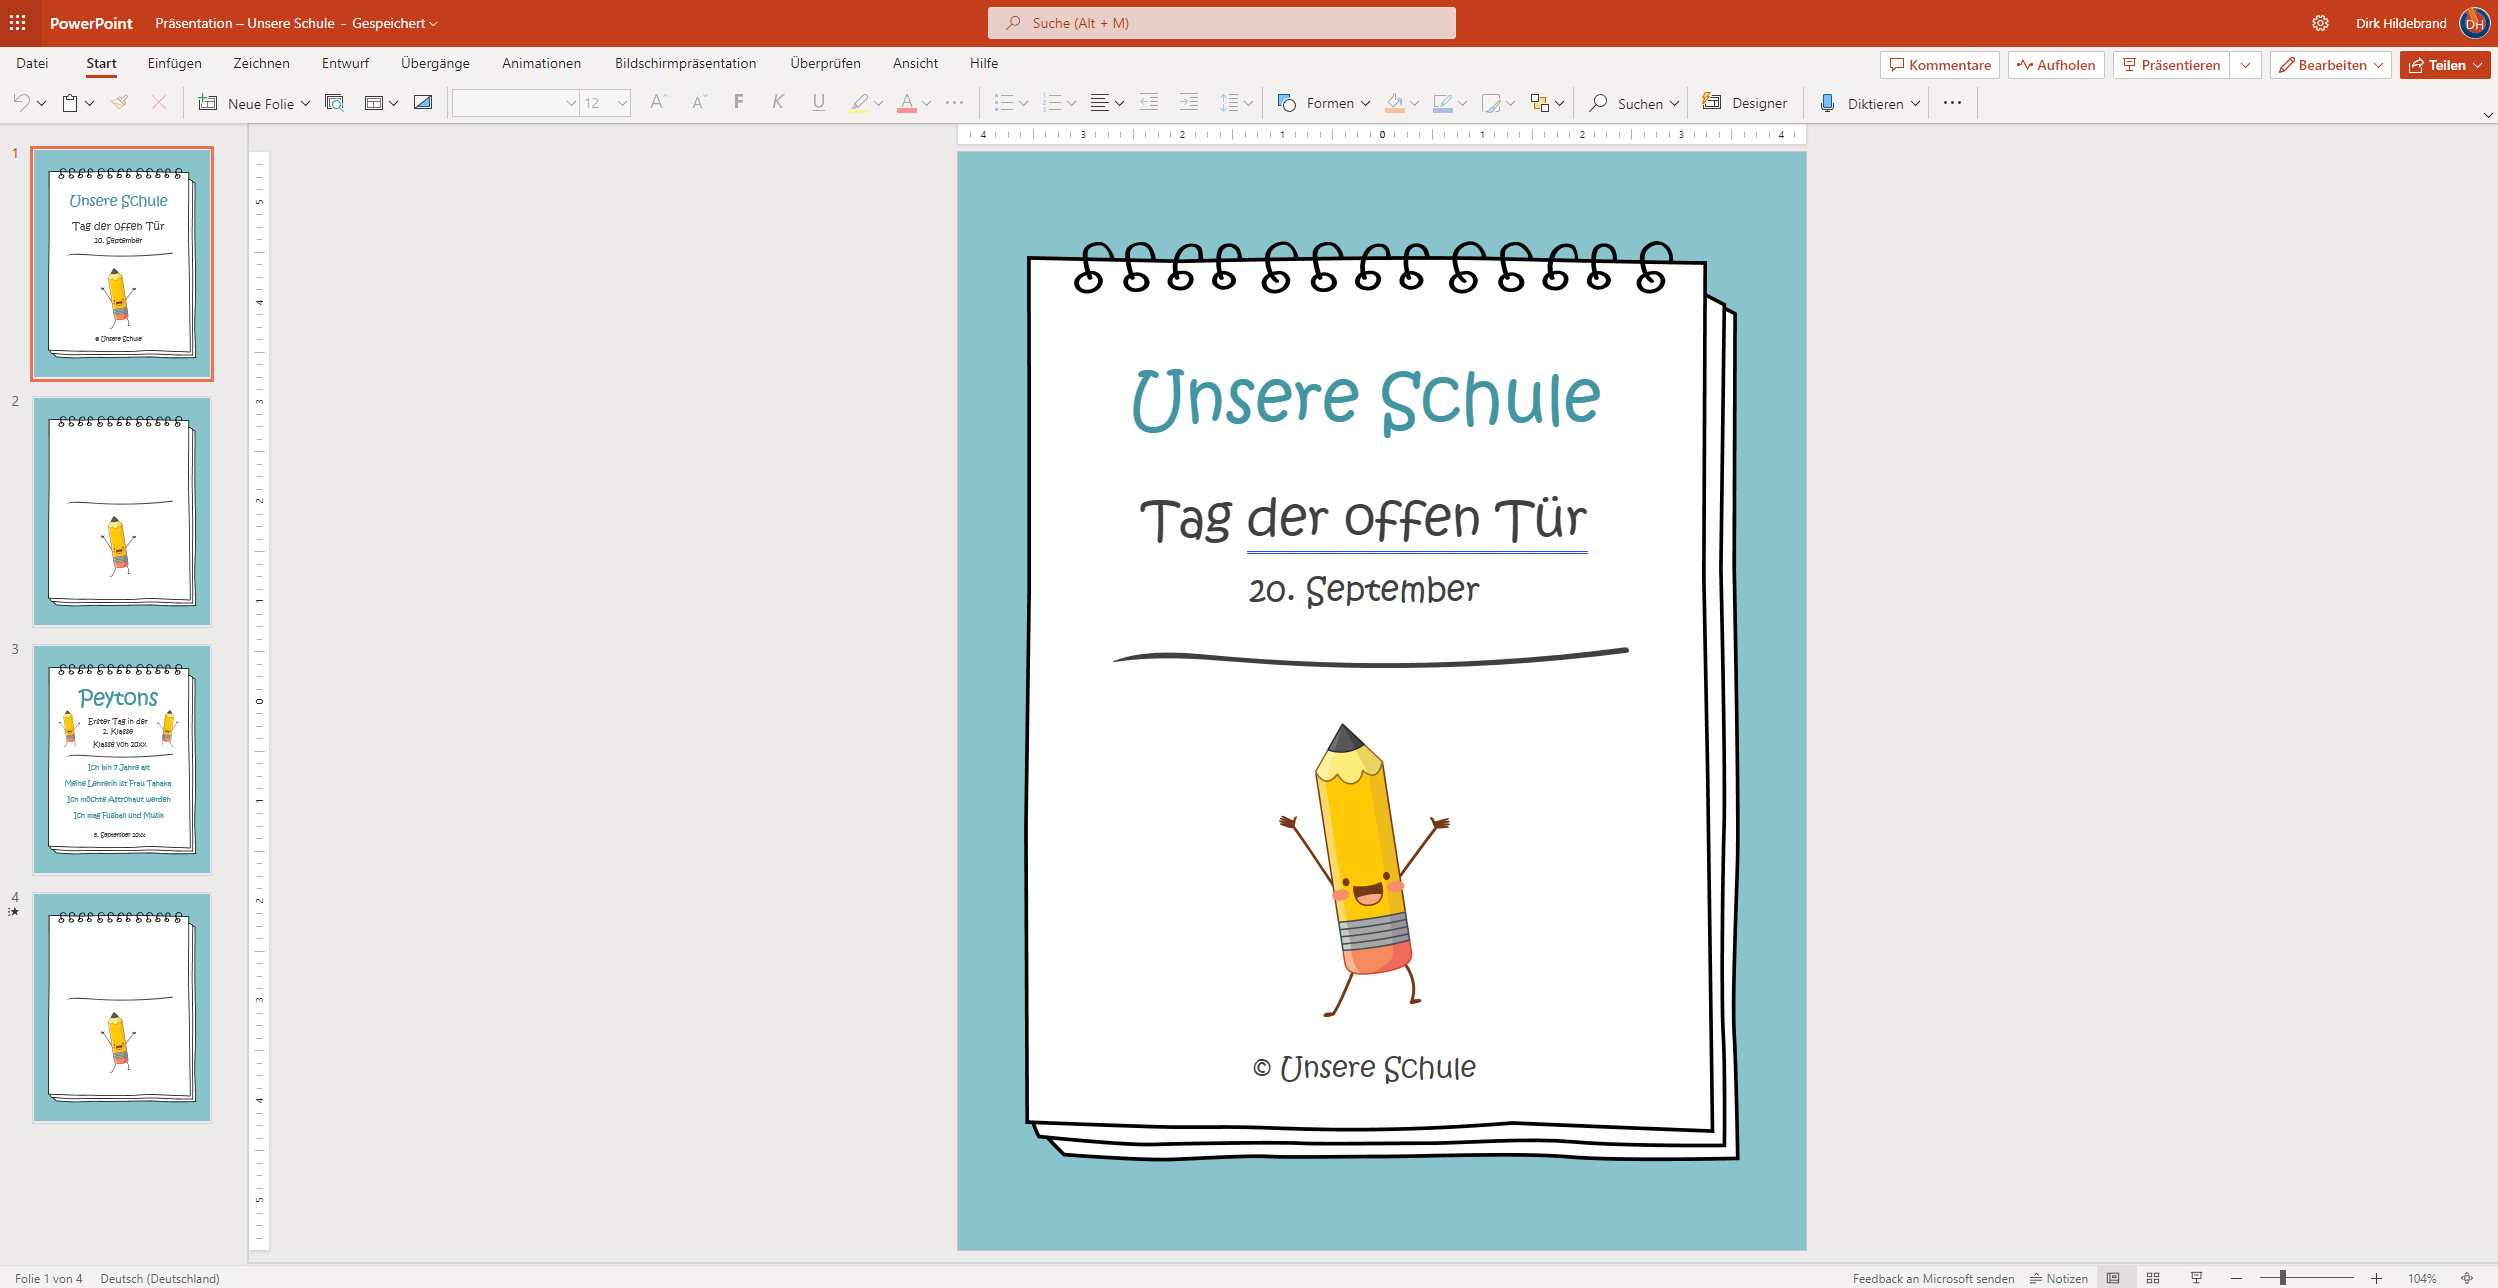This screenshot has height=1288, width=2498.
Task: Expand the Formen shapes dropdown
Action: [x=1365, y=103]
